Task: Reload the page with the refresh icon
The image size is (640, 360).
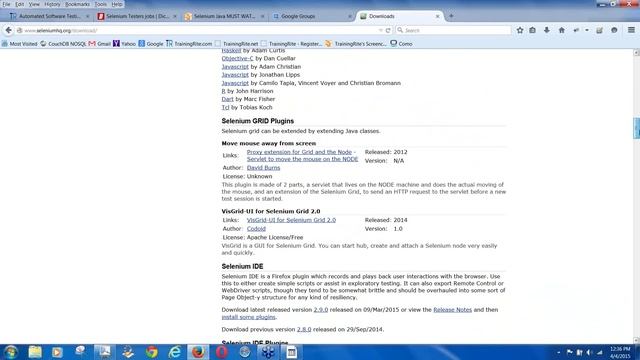Action: coord(388,30)
